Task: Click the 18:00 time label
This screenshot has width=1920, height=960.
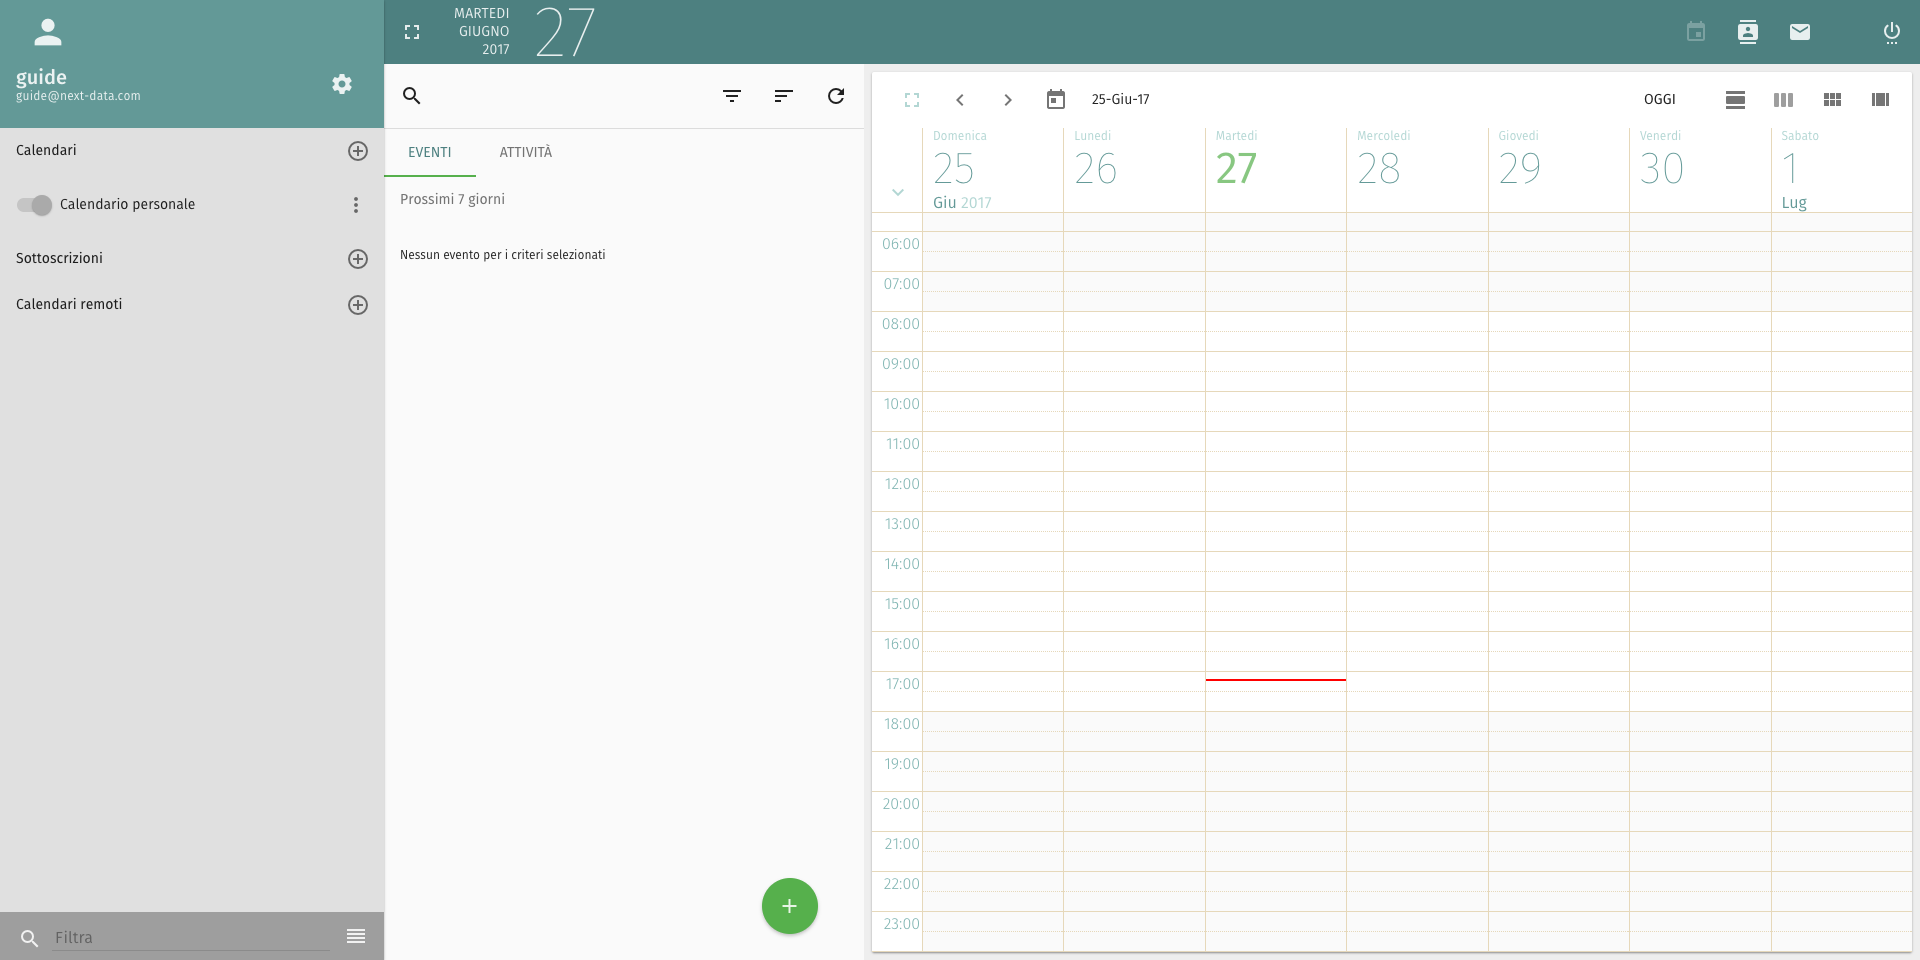Action: (901, 724)
